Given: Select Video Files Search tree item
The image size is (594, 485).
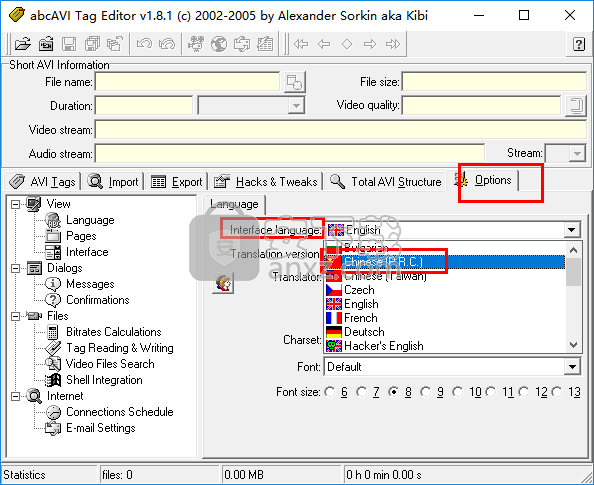Looking at the screenshot, I should pyautogui.click(x=110, y=364).
